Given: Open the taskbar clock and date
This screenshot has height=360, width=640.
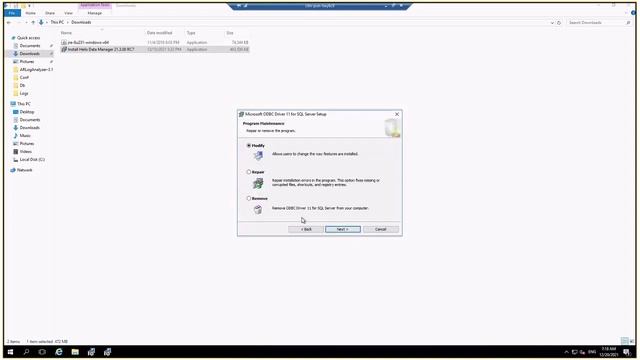Looking at the screenshot, I should (x=609, y=352).
